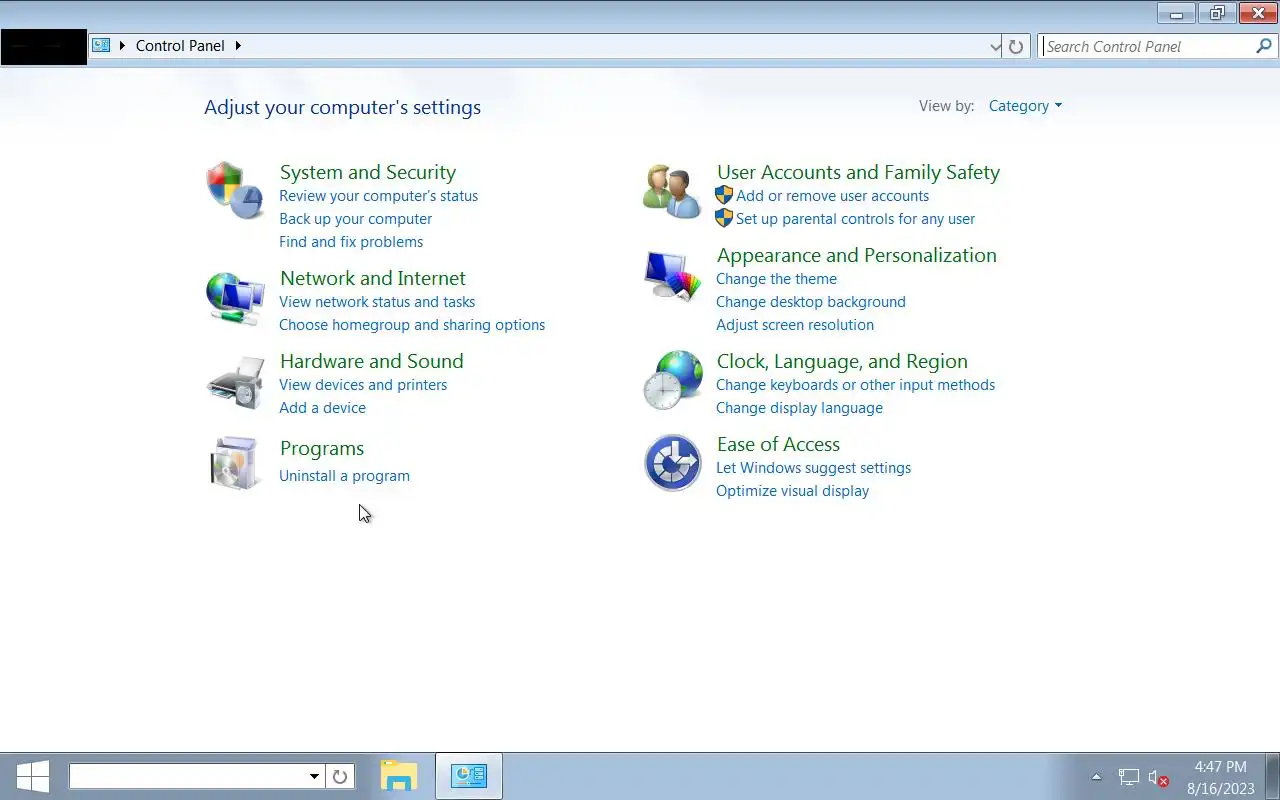
Task: Expand the arrow after Control Panel breadcrumb
Action: (x=238, y=46)
